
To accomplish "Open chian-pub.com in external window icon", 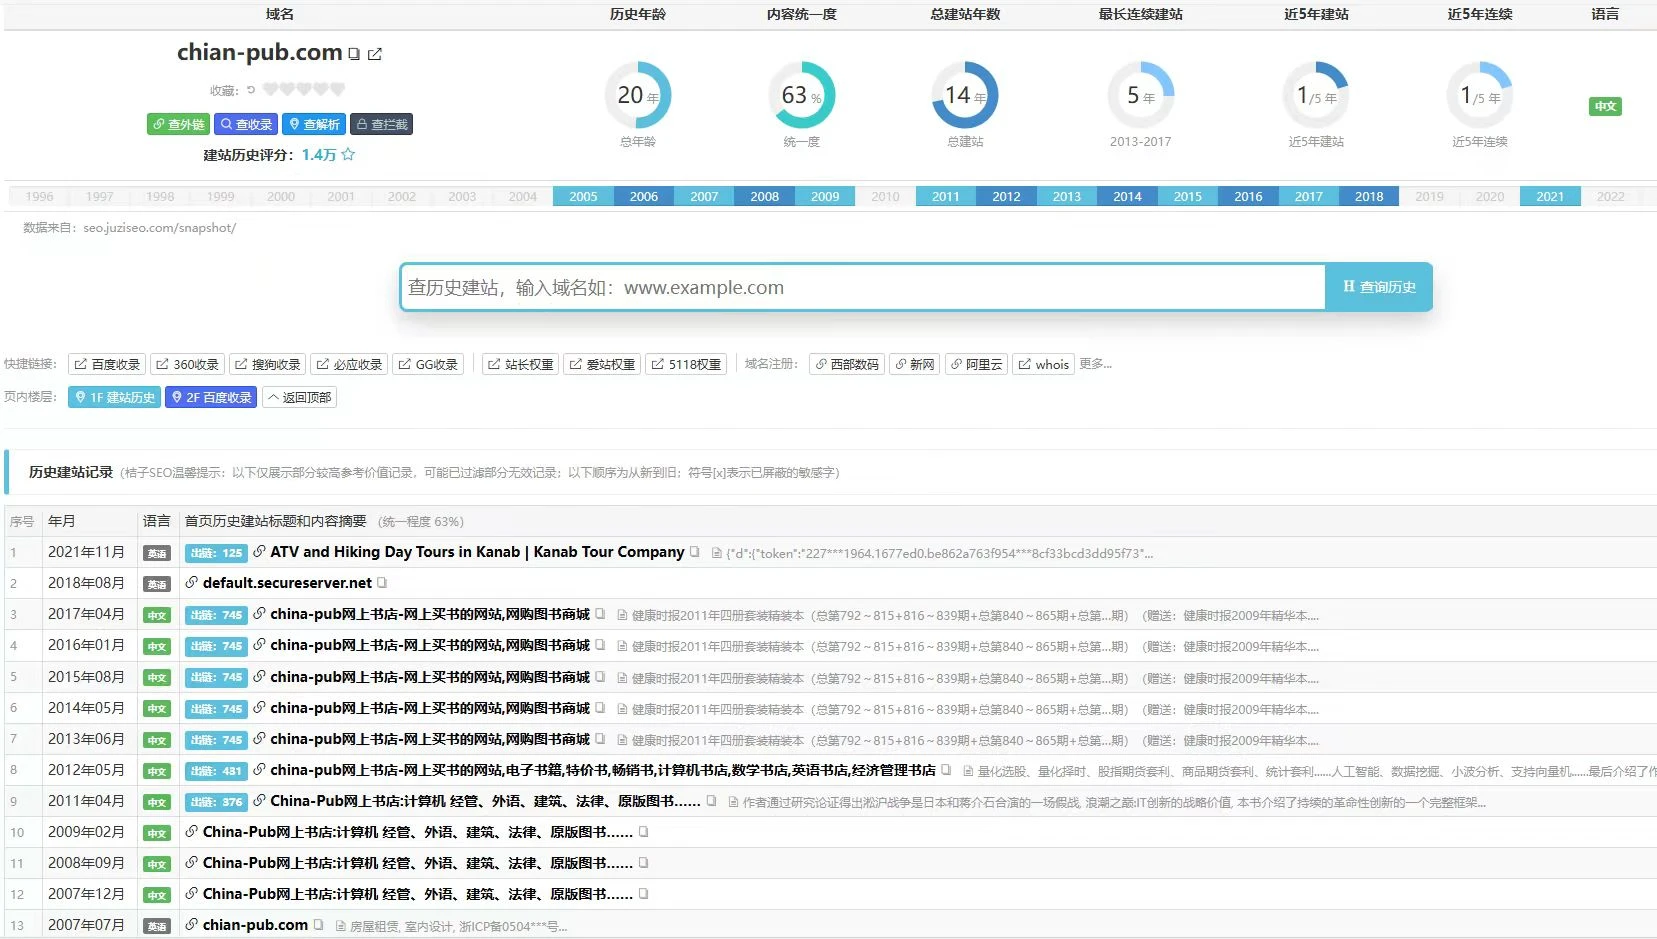I will pos(375,54).
